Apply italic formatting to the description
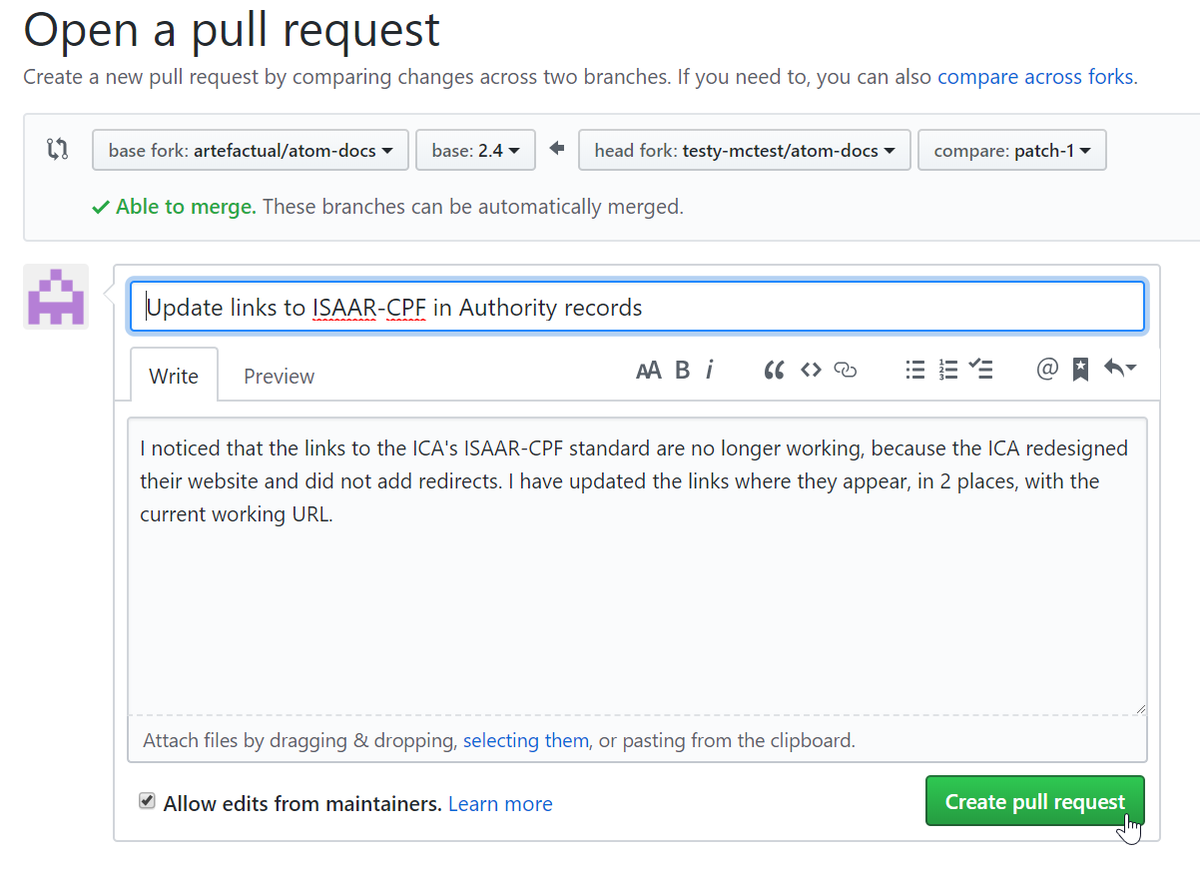 tap(710, 369)
